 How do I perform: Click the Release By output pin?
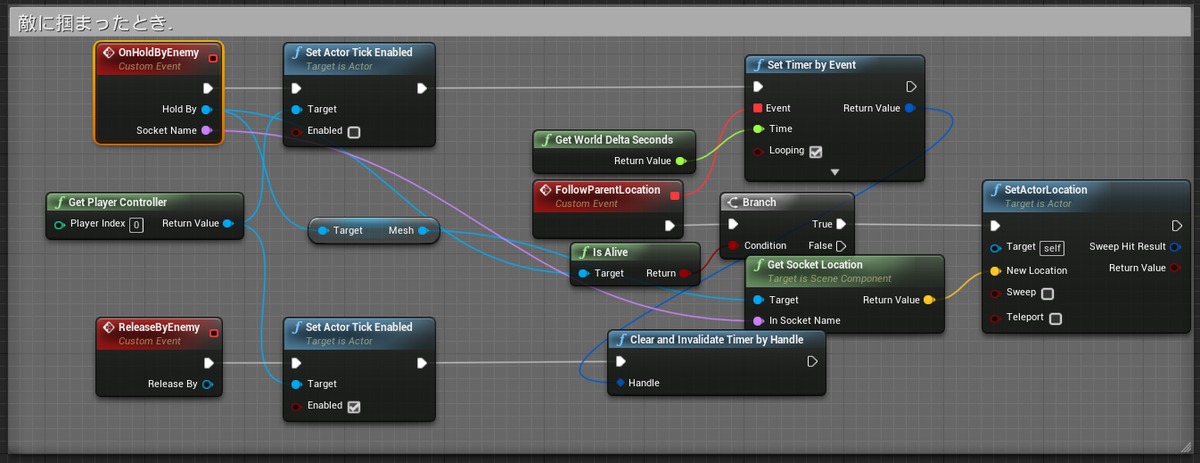click(x=207, y=384)
